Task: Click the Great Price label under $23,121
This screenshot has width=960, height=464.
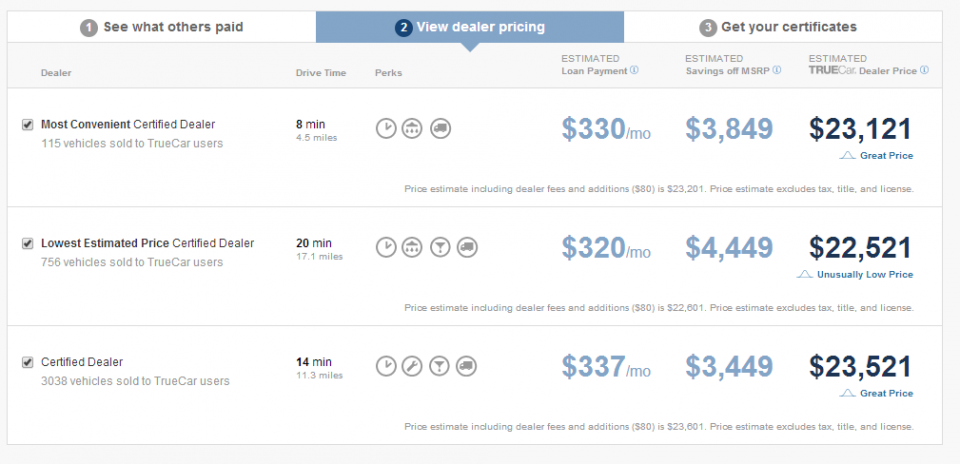Action: (887, 156)
